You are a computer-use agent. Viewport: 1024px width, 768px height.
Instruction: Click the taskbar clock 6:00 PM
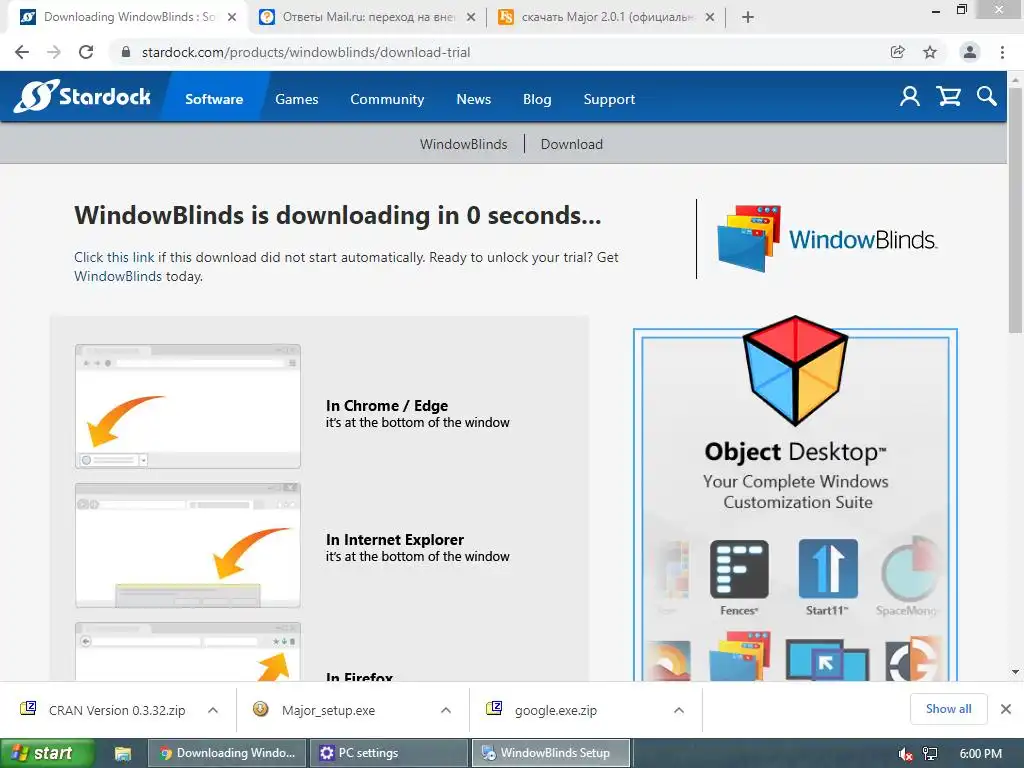(x=980, y=754)
